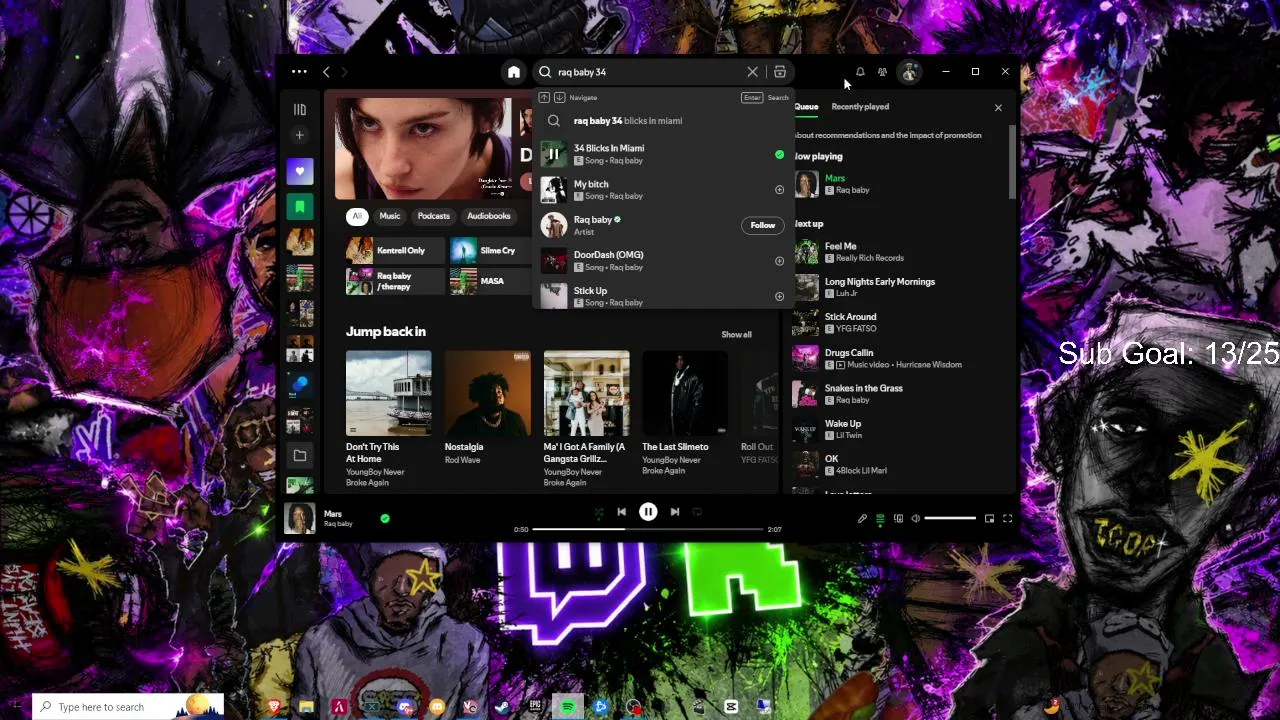Open the lyrics microphone icon

(862, 519)
